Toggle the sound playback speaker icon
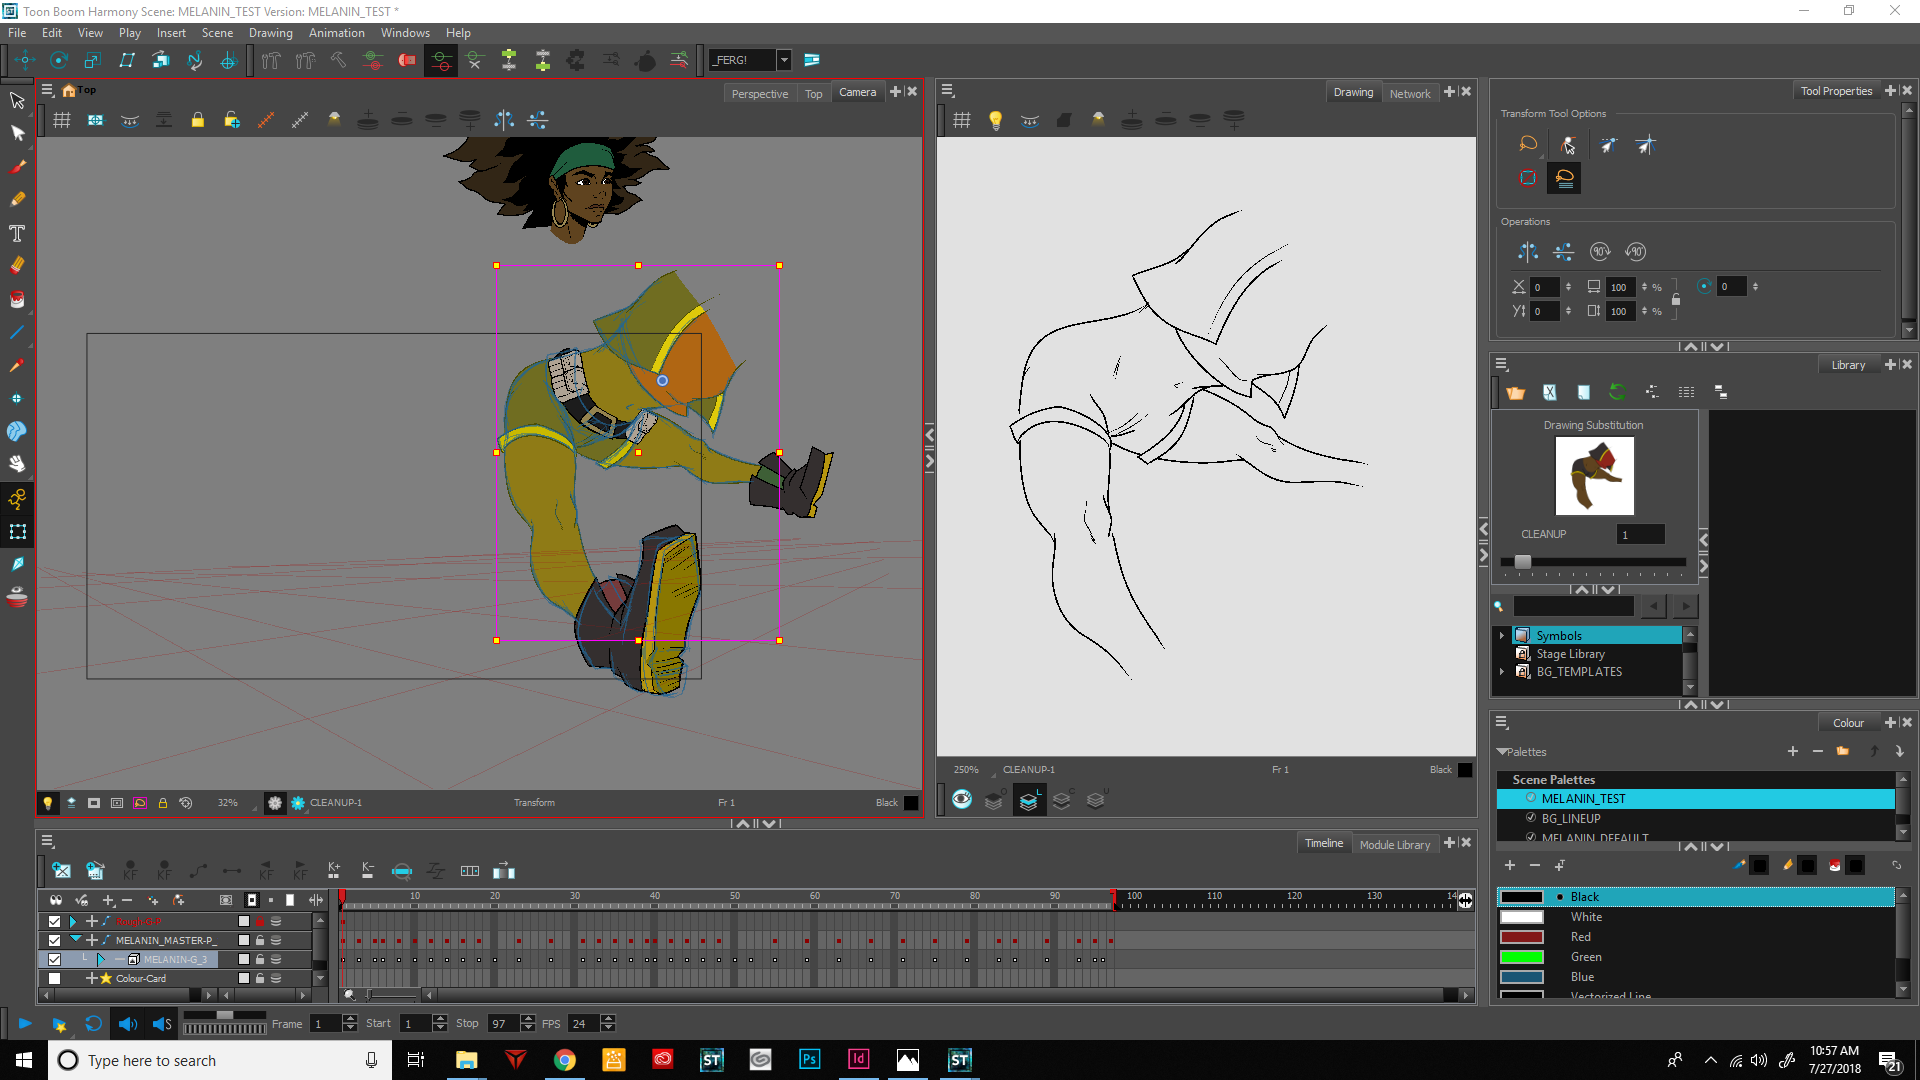The width and height of the screenshot is (1920, 1080). coord(128,1024)
